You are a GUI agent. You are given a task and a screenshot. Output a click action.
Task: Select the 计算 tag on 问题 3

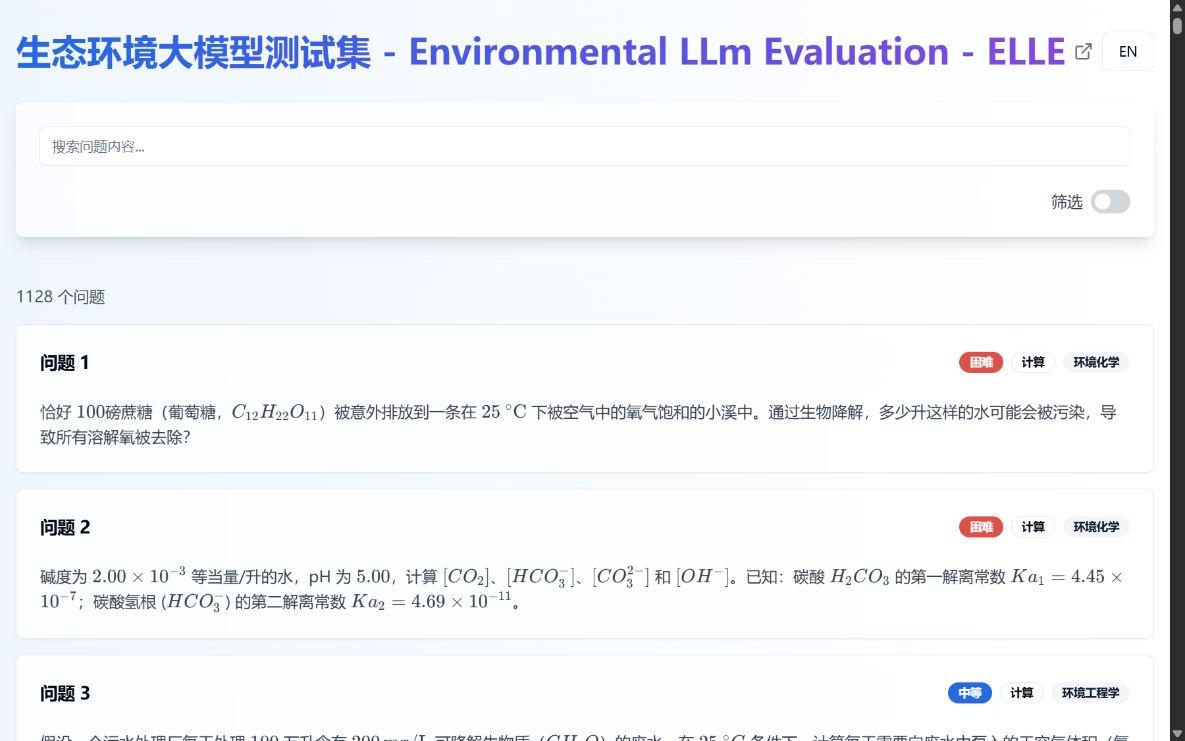coord(1022,693)
